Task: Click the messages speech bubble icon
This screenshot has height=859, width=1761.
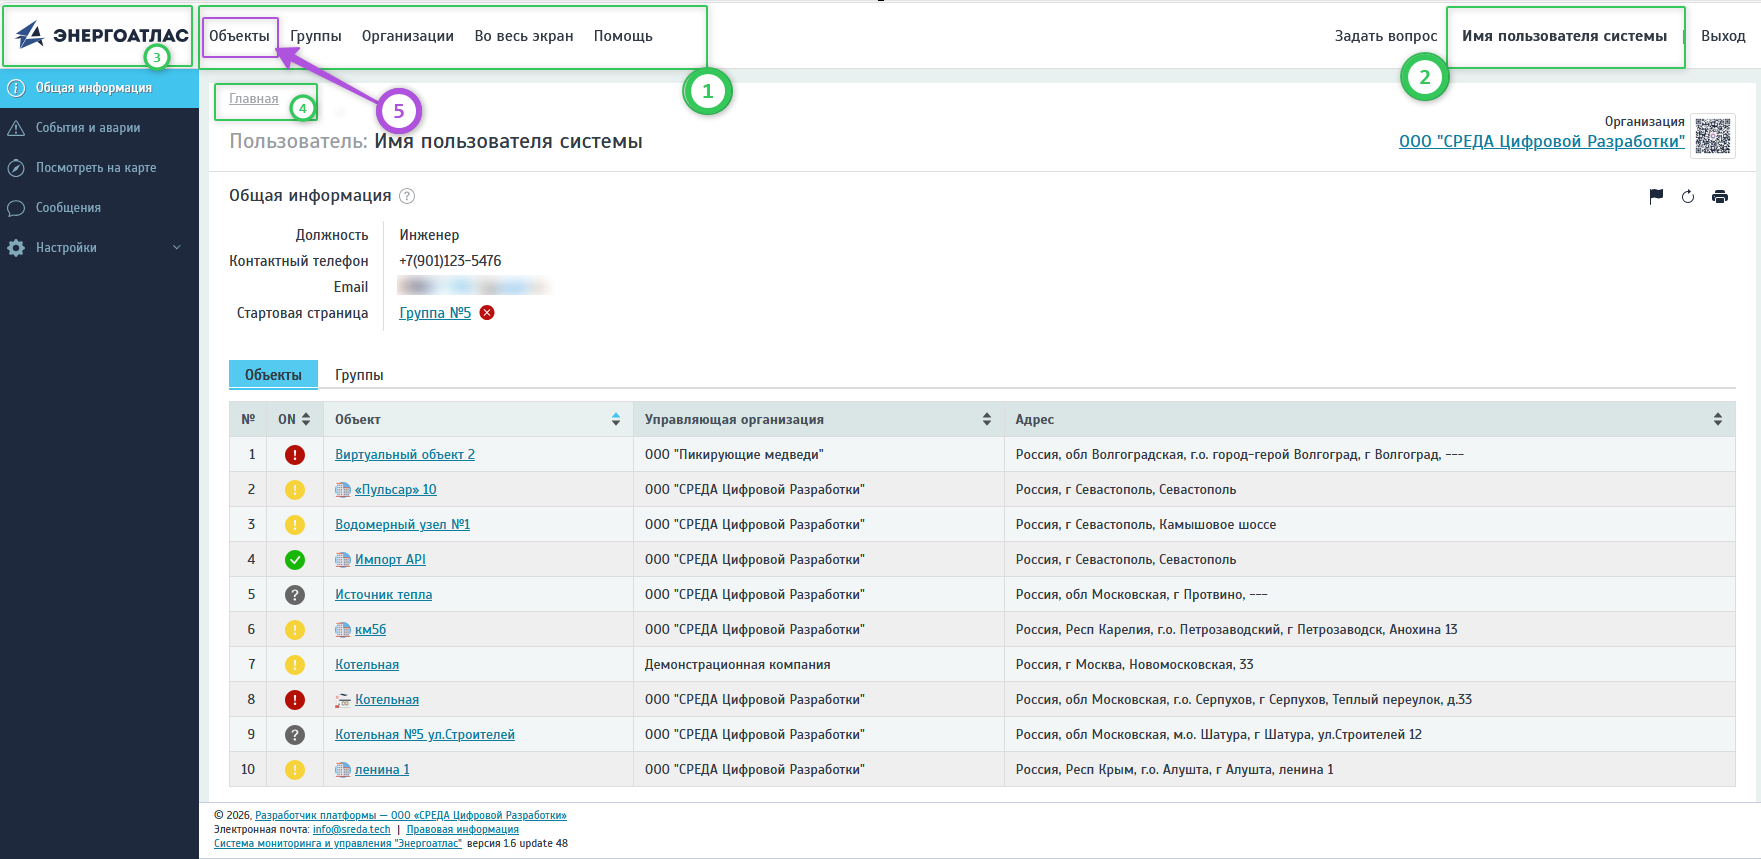Action: (16, 208)
